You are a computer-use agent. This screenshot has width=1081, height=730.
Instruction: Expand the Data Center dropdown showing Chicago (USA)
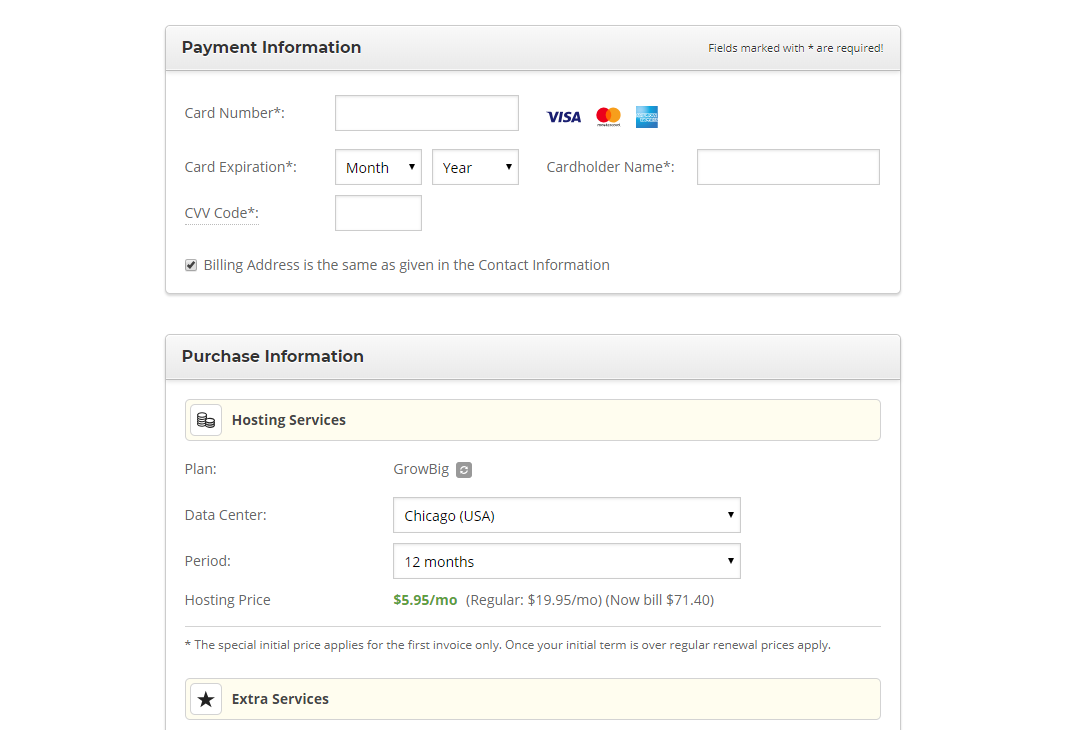[566, 515]
